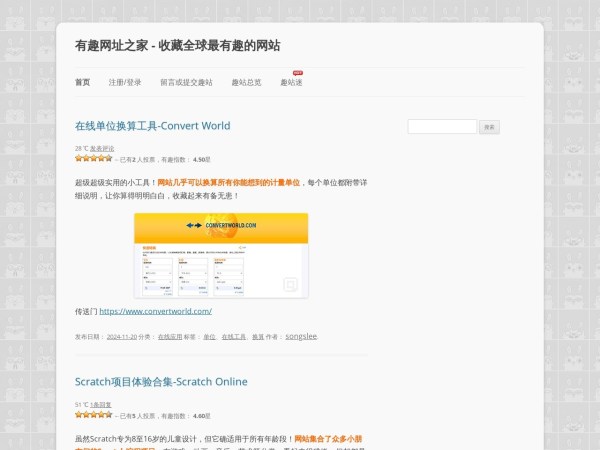The image size is (600, 450).
Task: Click the 1条回复 link under Scratch post
Action: [x=101, y=405]
